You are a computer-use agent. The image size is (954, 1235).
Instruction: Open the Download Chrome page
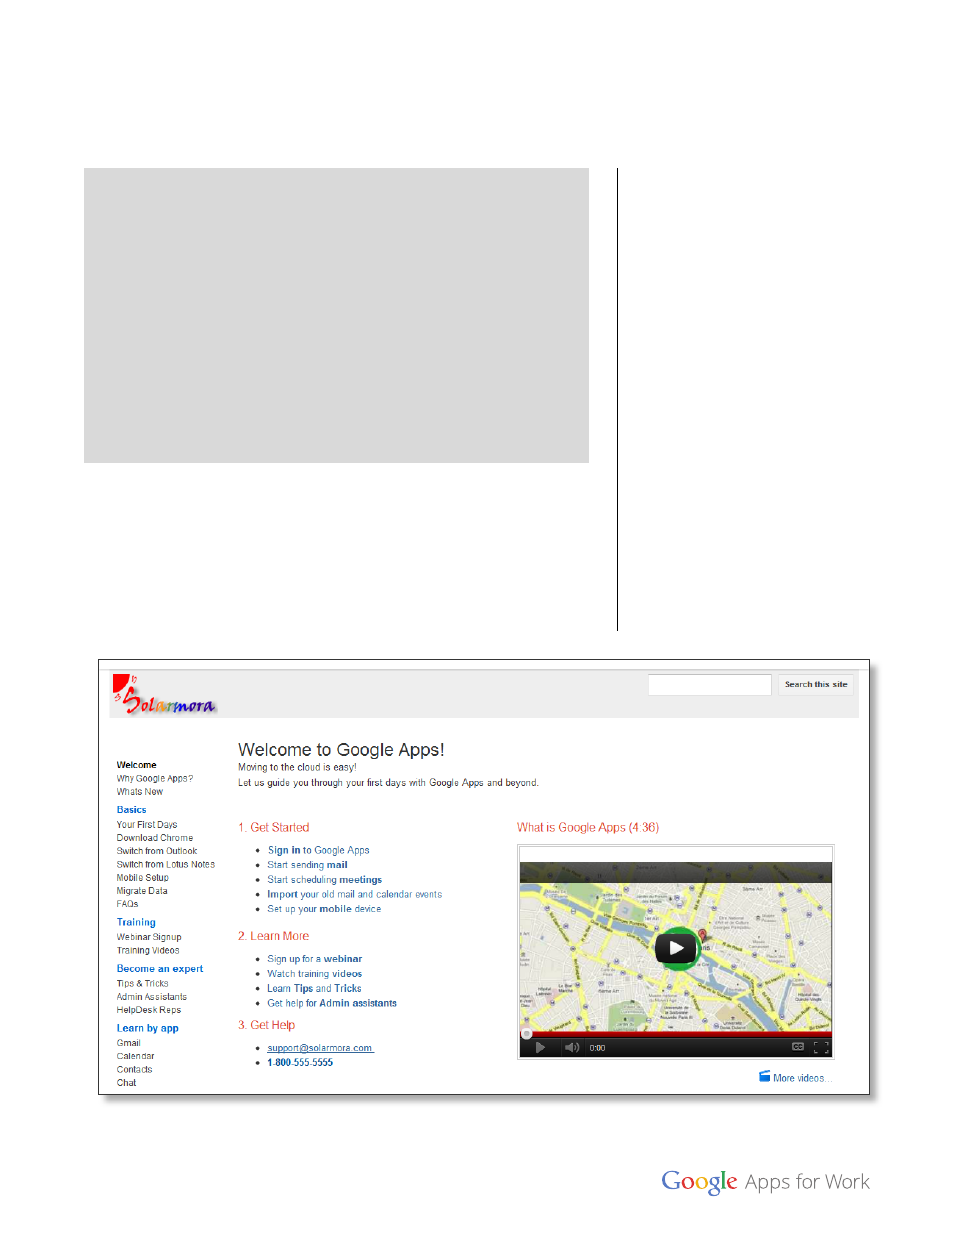coord(155,838)
